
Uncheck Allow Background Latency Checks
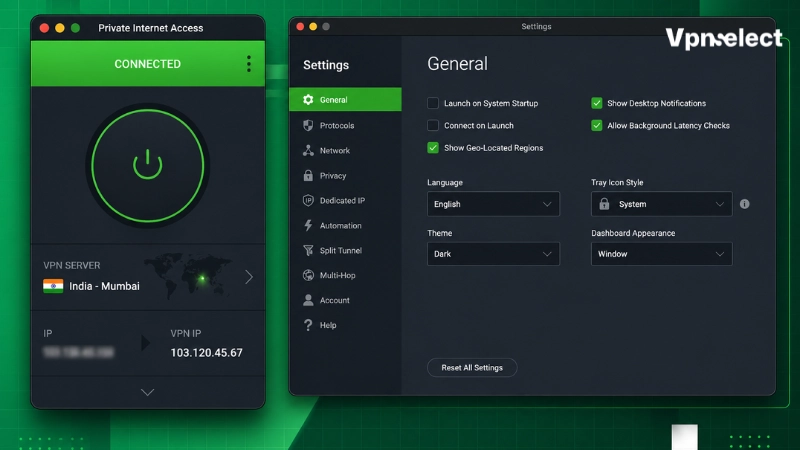pyautogui.click(x=596, y=125)
